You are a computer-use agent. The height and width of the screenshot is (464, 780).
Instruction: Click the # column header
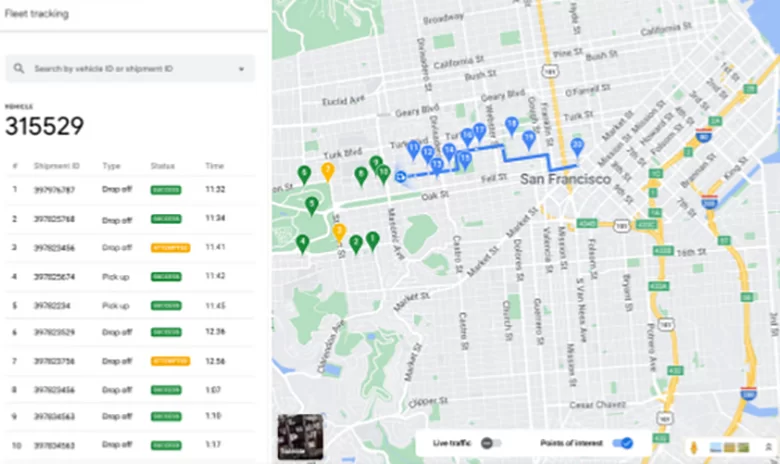point(14,166)
